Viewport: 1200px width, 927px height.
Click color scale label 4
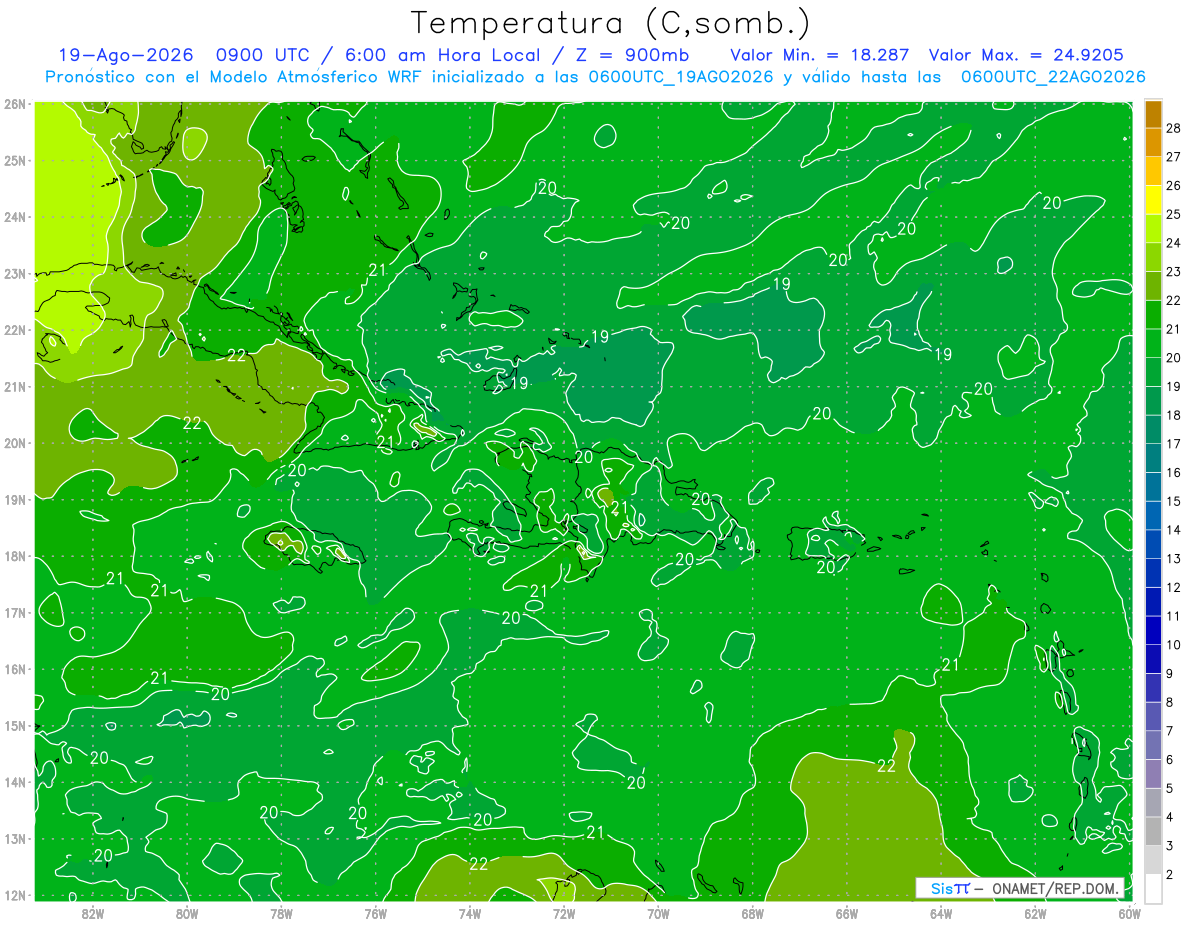1171,817
